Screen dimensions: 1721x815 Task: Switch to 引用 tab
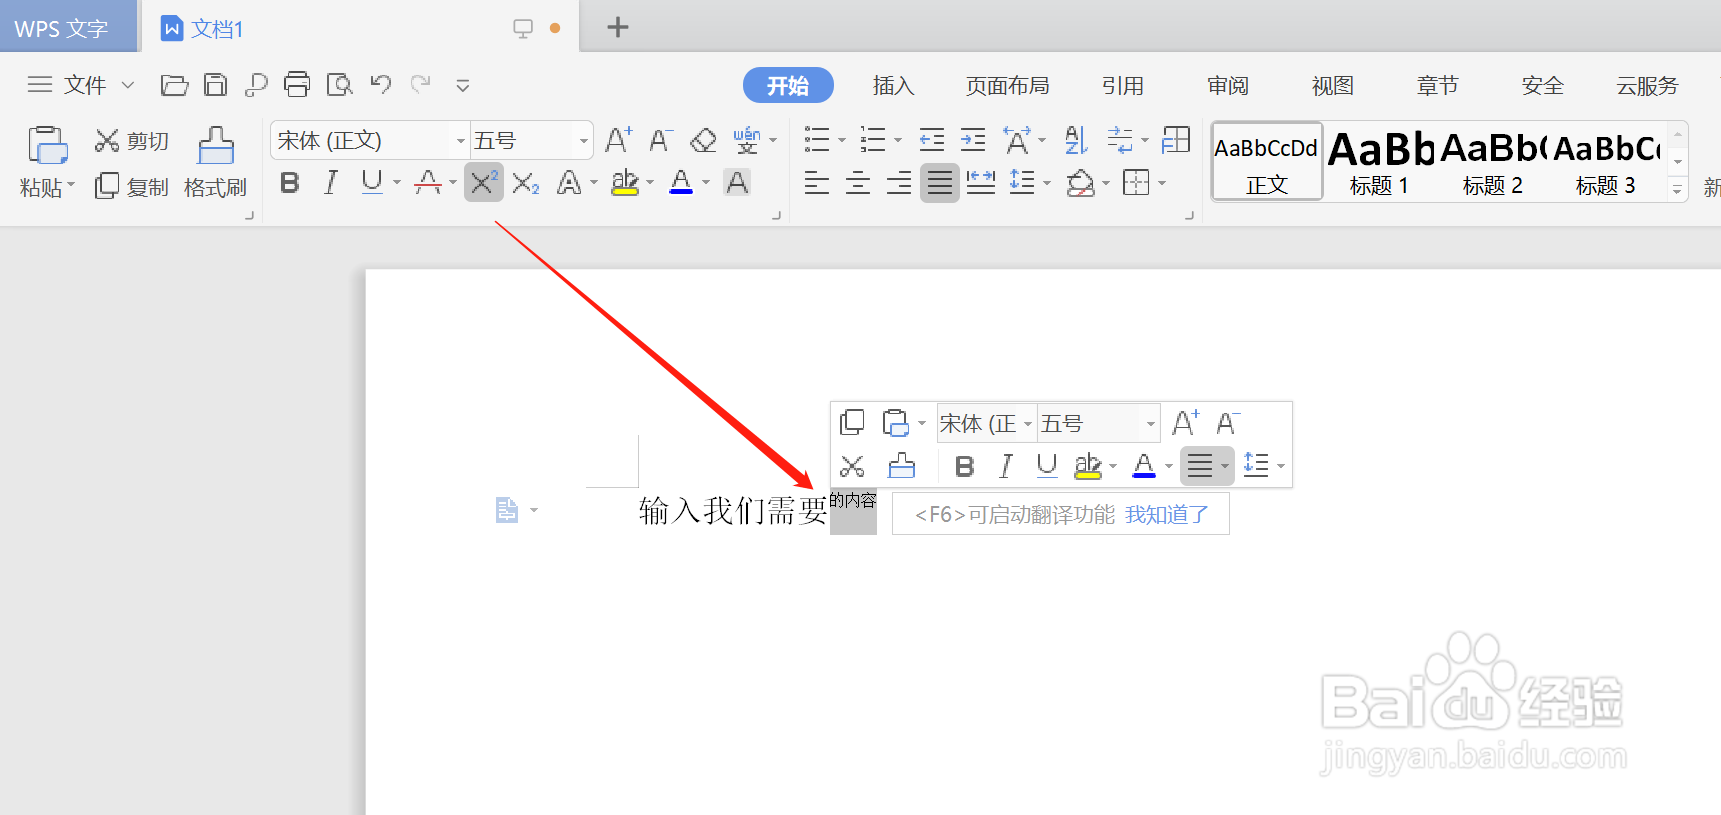tap(1123, 86)
